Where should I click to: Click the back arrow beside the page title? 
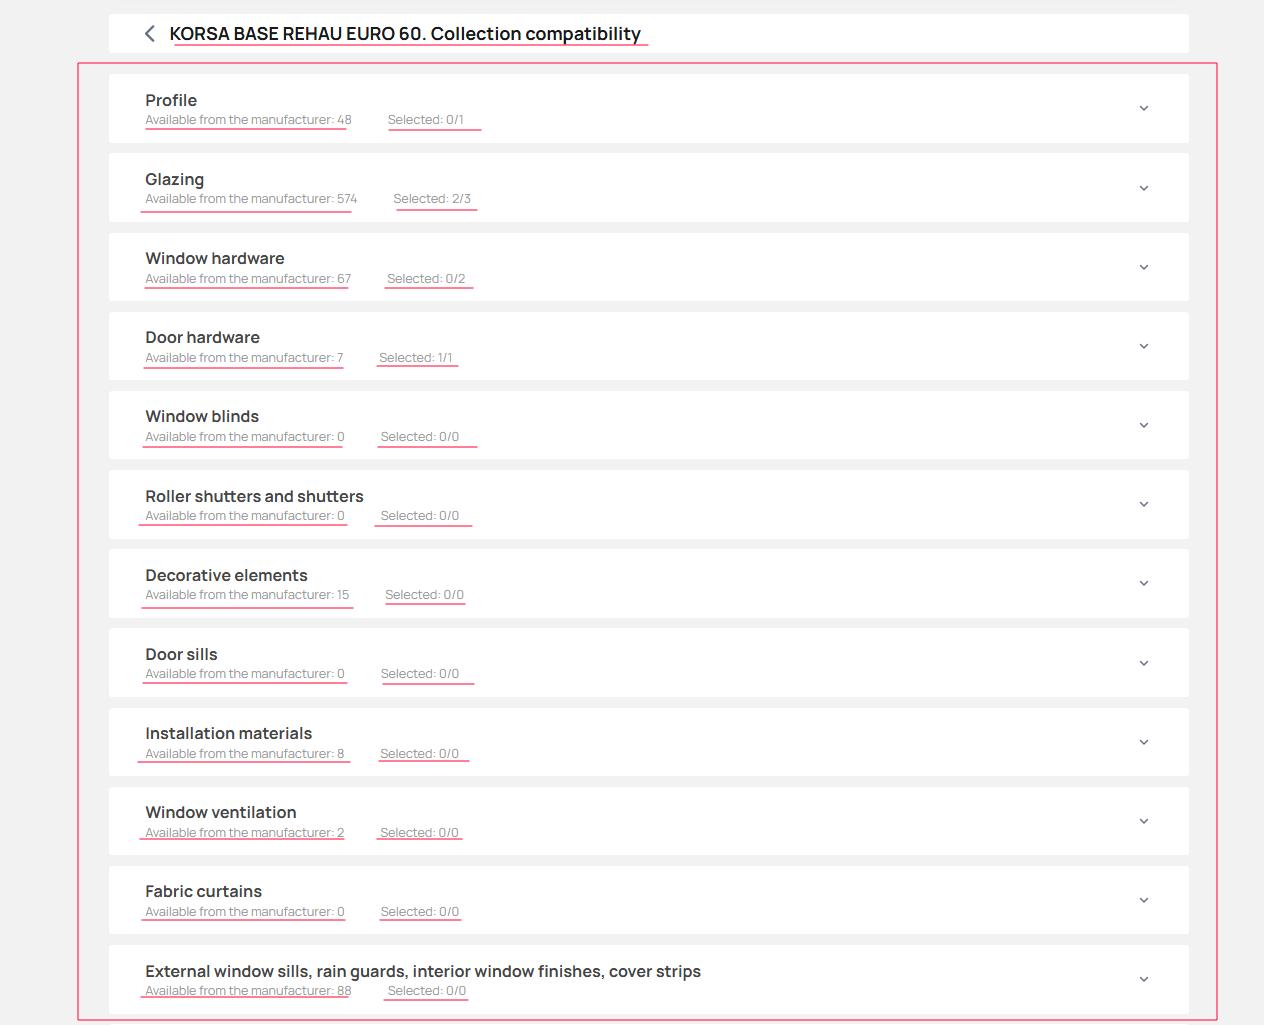point(150,34)
